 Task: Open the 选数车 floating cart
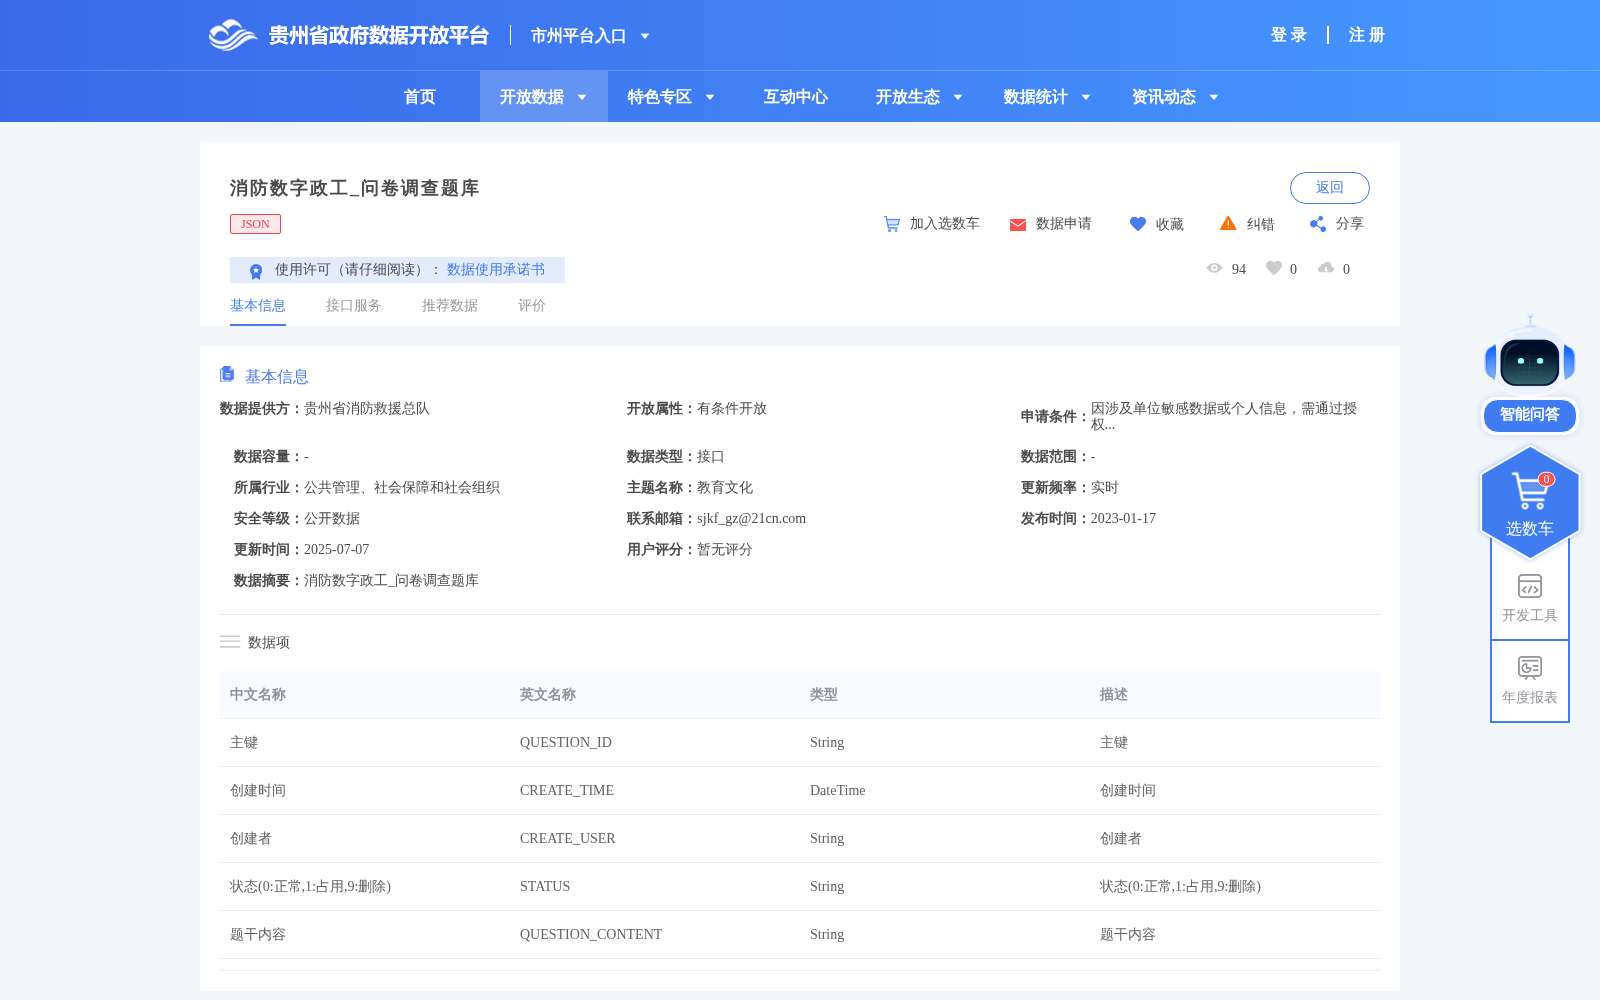coord(1530,502)
